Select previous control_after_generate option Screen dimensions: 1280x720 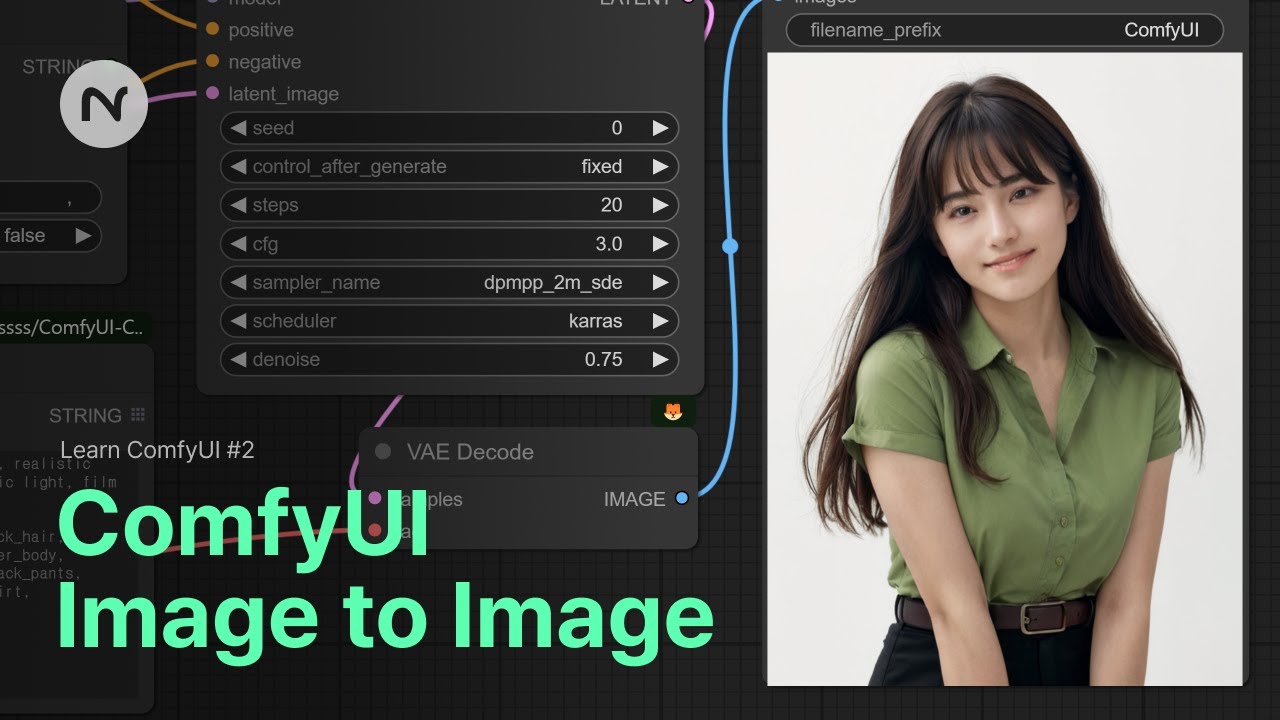click(x=238, y=167)
